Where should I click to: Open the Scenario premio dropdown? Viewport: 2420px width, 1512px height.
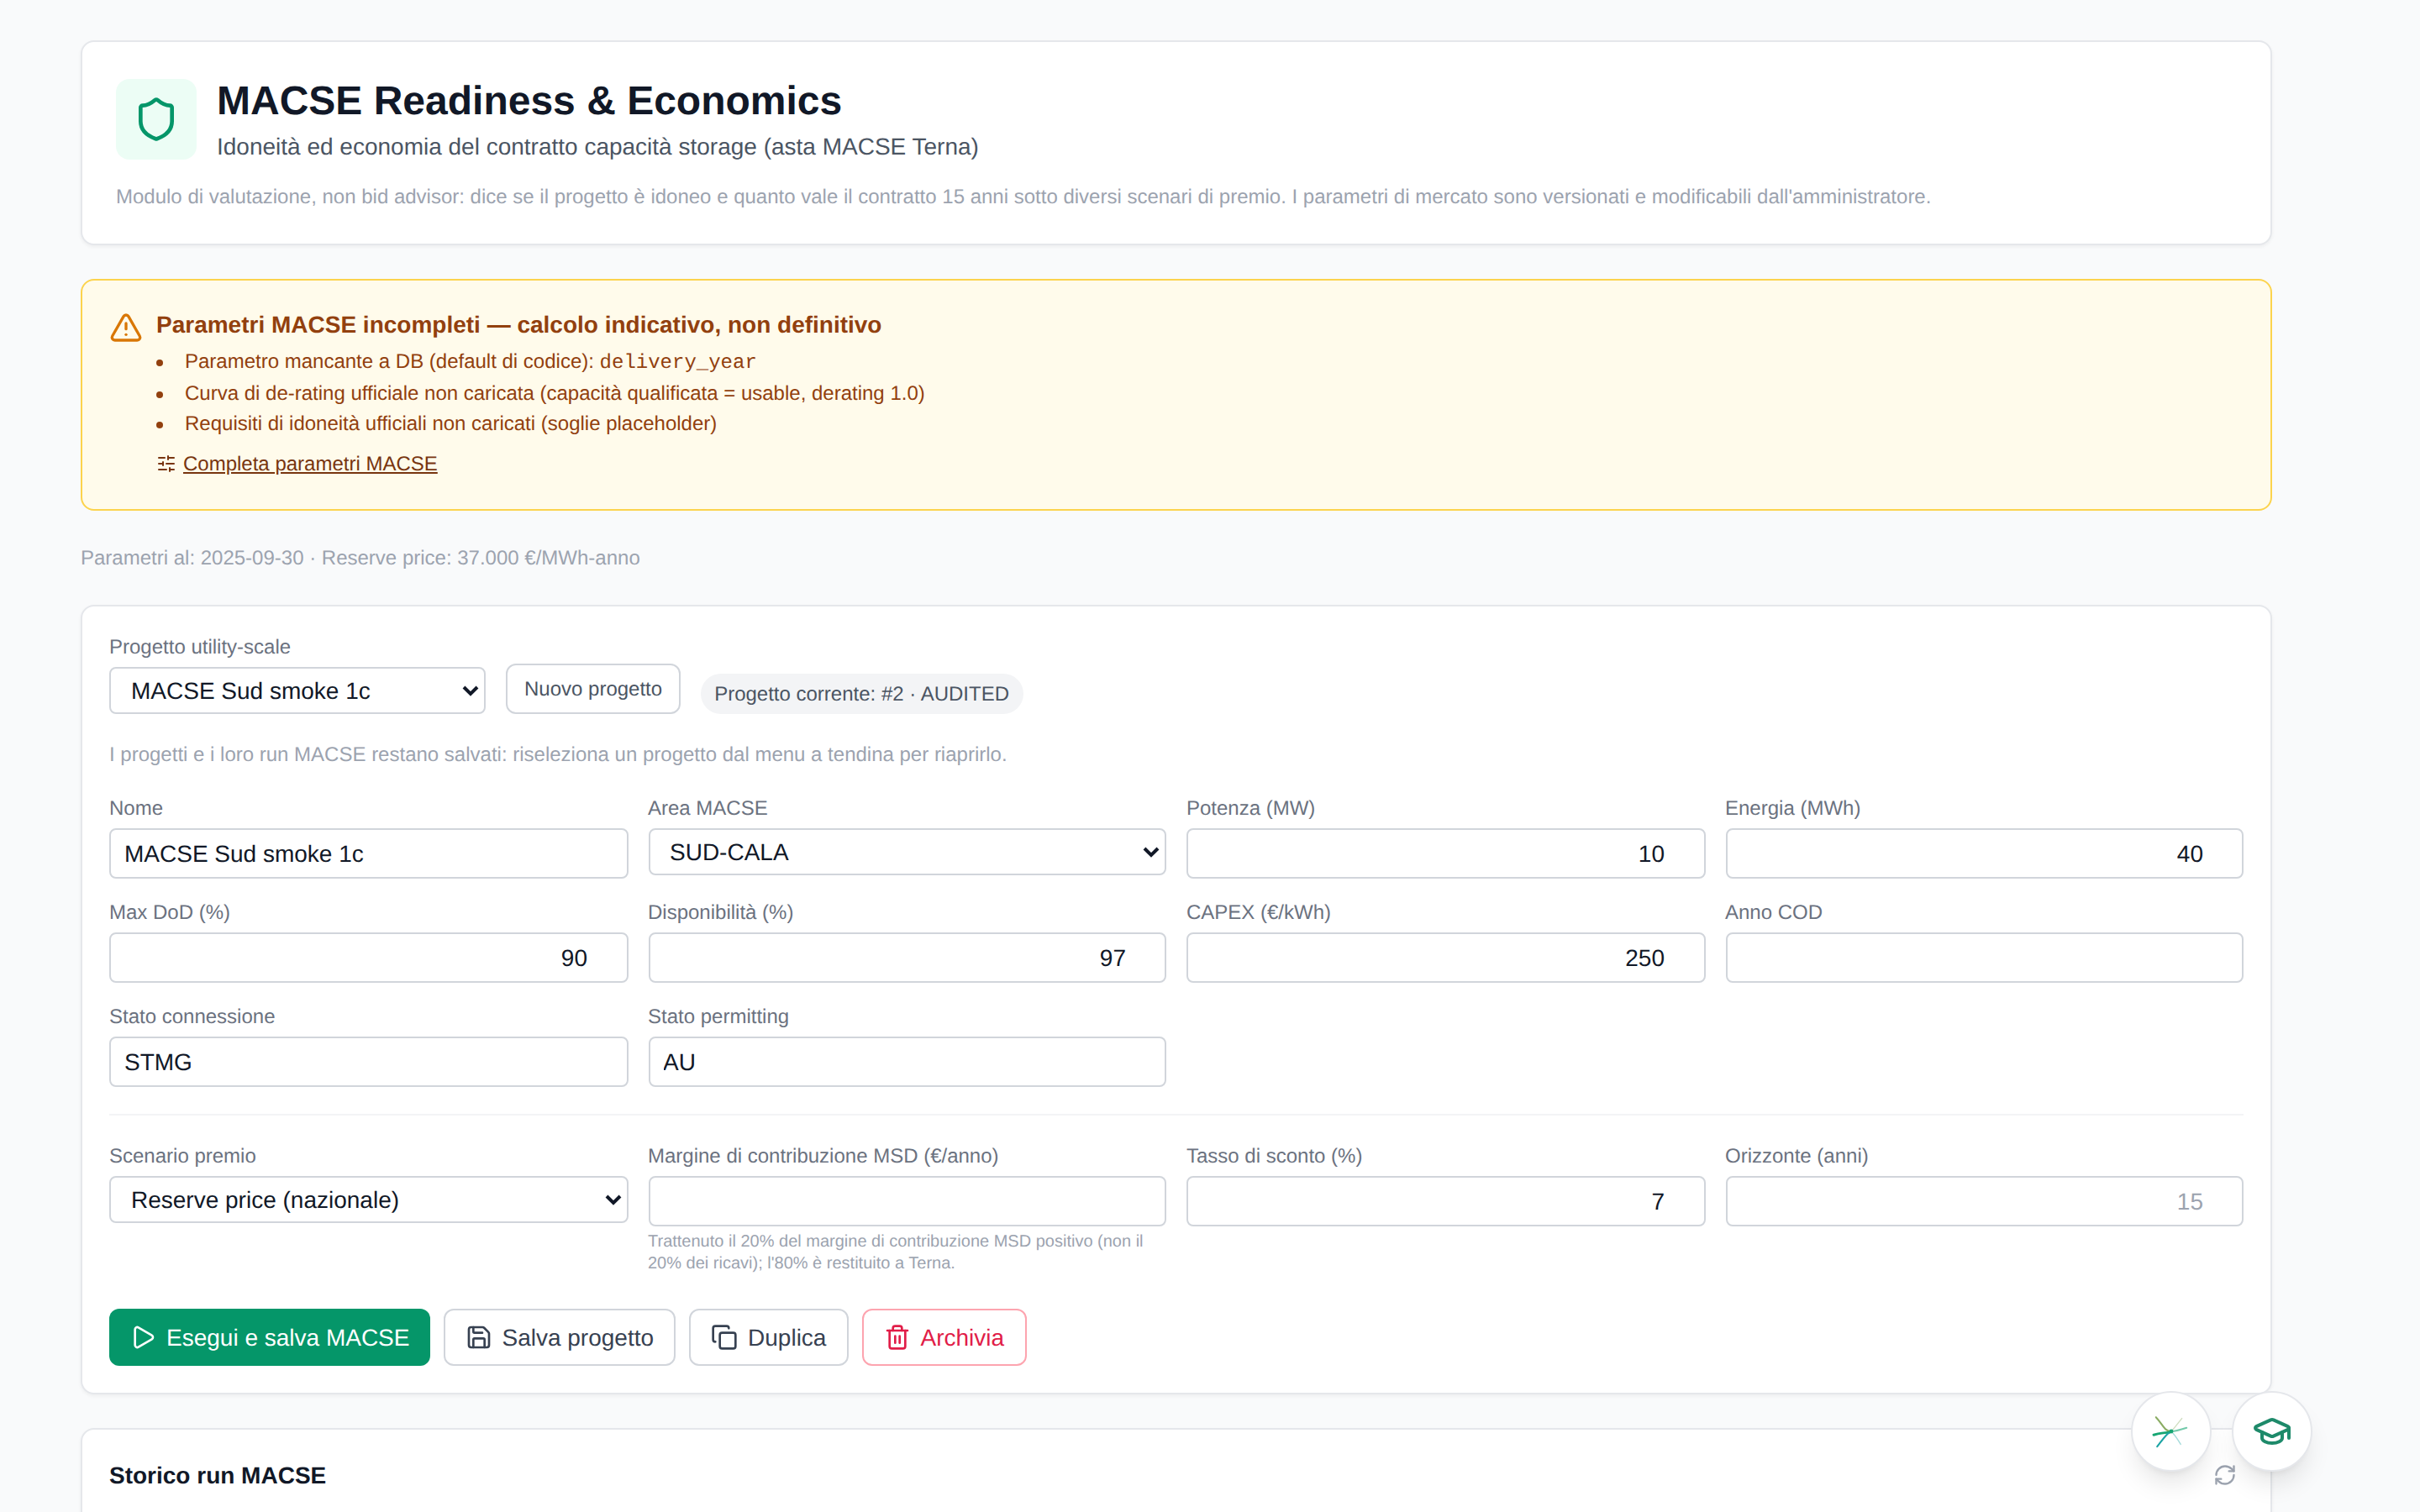[x=368, y=1199]
